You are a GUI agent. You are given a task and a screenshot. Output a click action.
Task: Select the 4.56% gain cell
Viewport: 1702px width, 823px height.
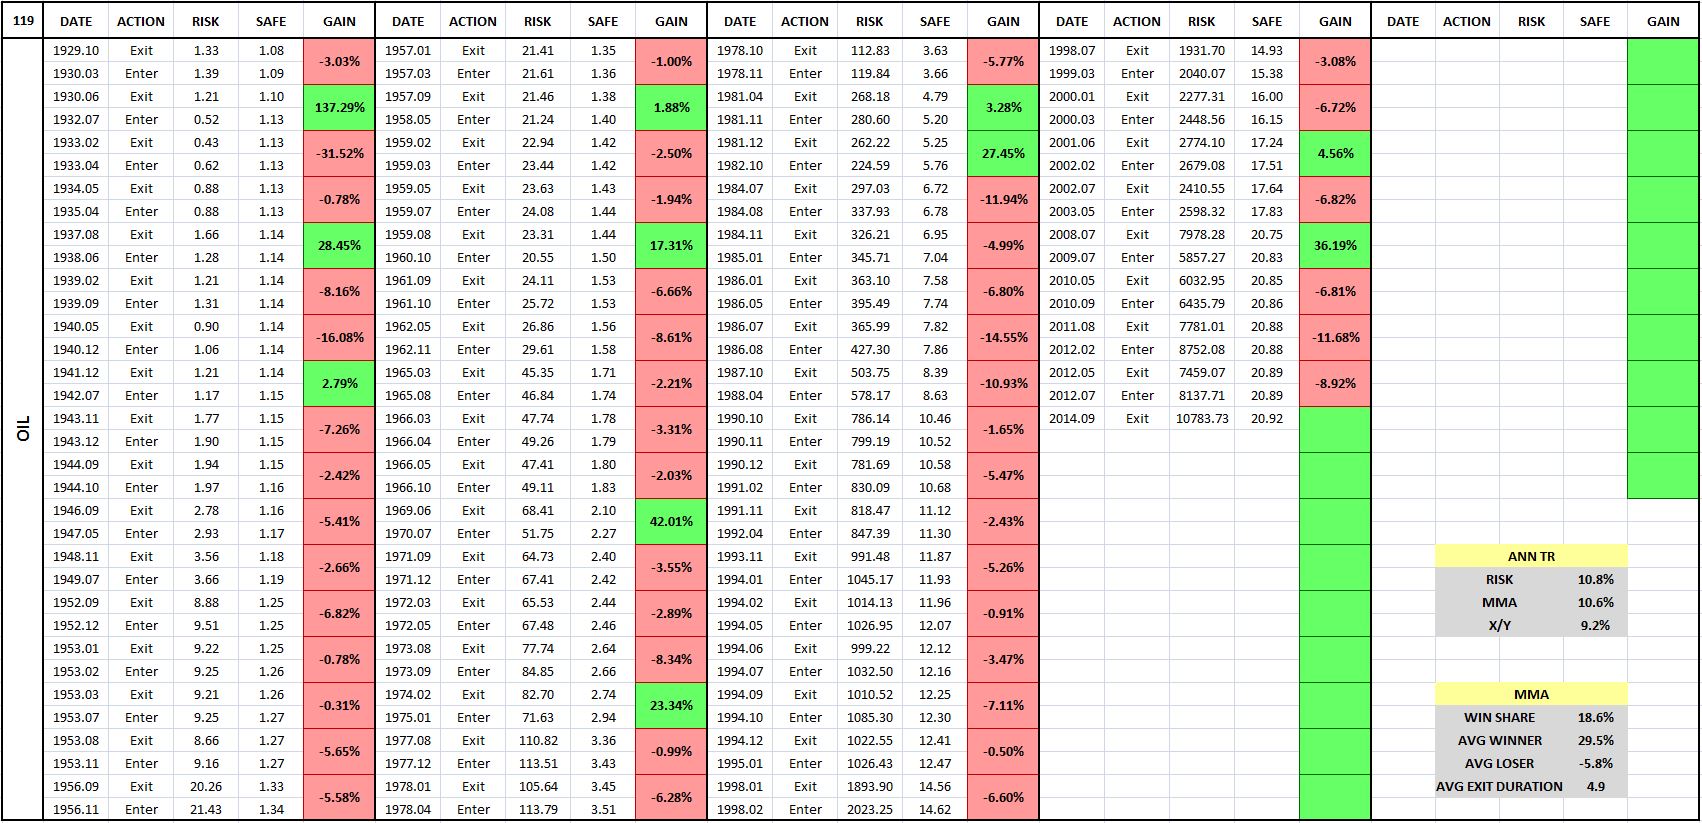(x=1335, y=153)
